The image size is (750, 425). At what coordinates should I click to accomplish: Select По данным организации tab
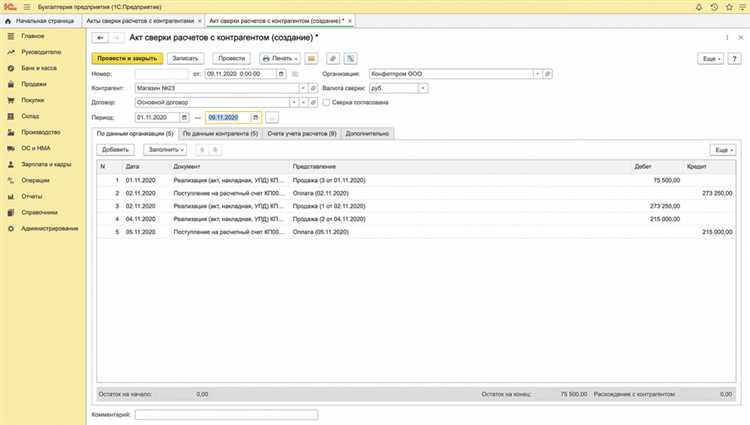(x=135, y=134)
